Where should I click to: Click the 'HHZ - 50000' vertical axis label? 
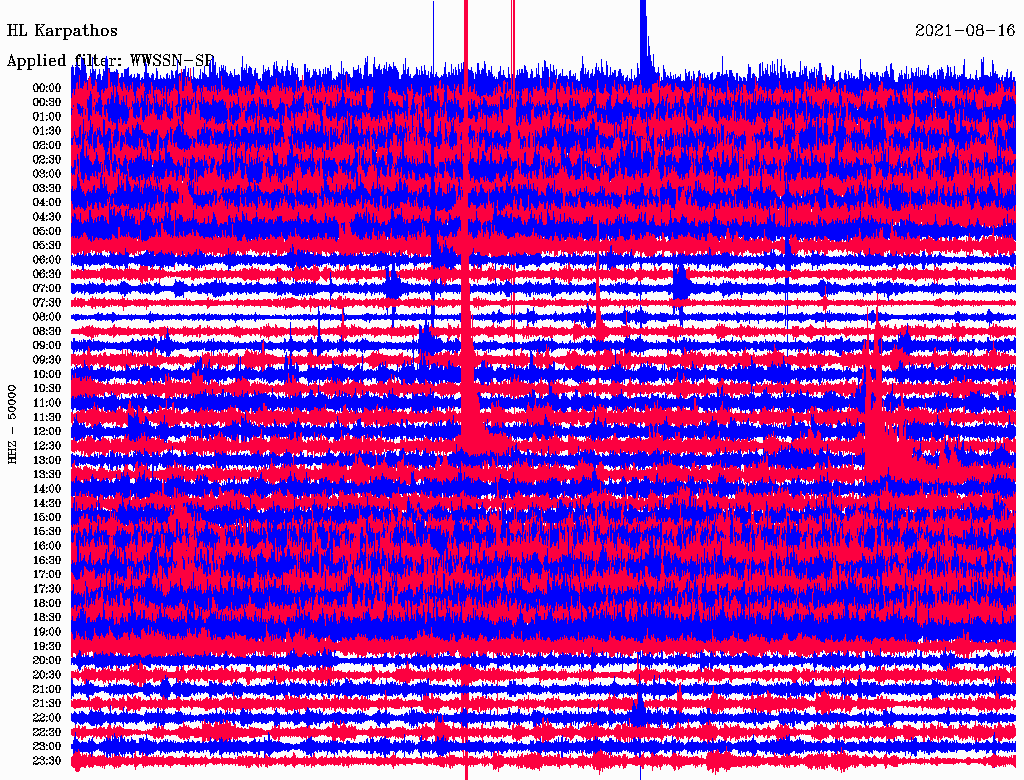(12, 425)
